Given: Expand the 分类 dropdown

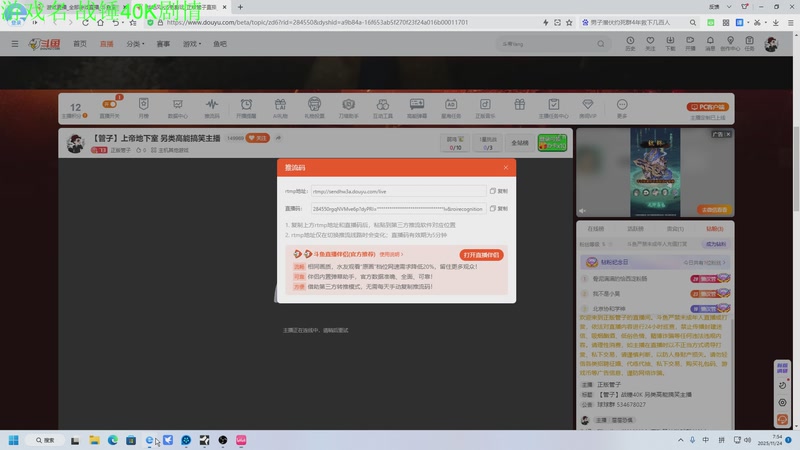Looking at the screenshot, I should point(135,44).
